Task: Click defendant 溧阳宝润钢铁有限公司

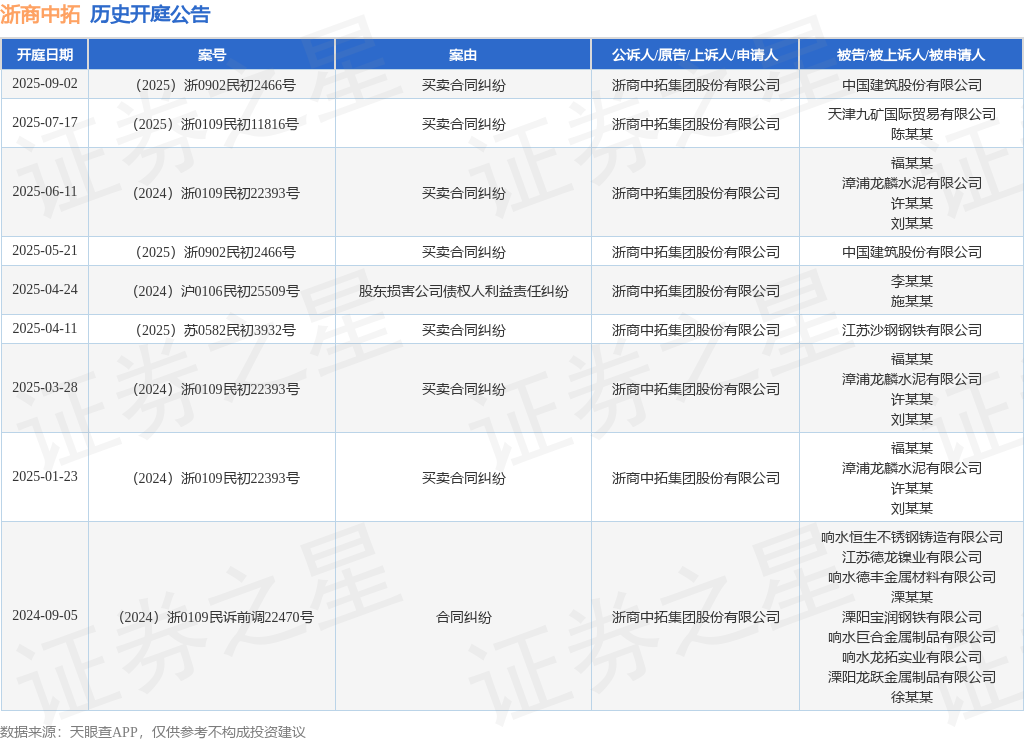Action: [x=911, y=617]
